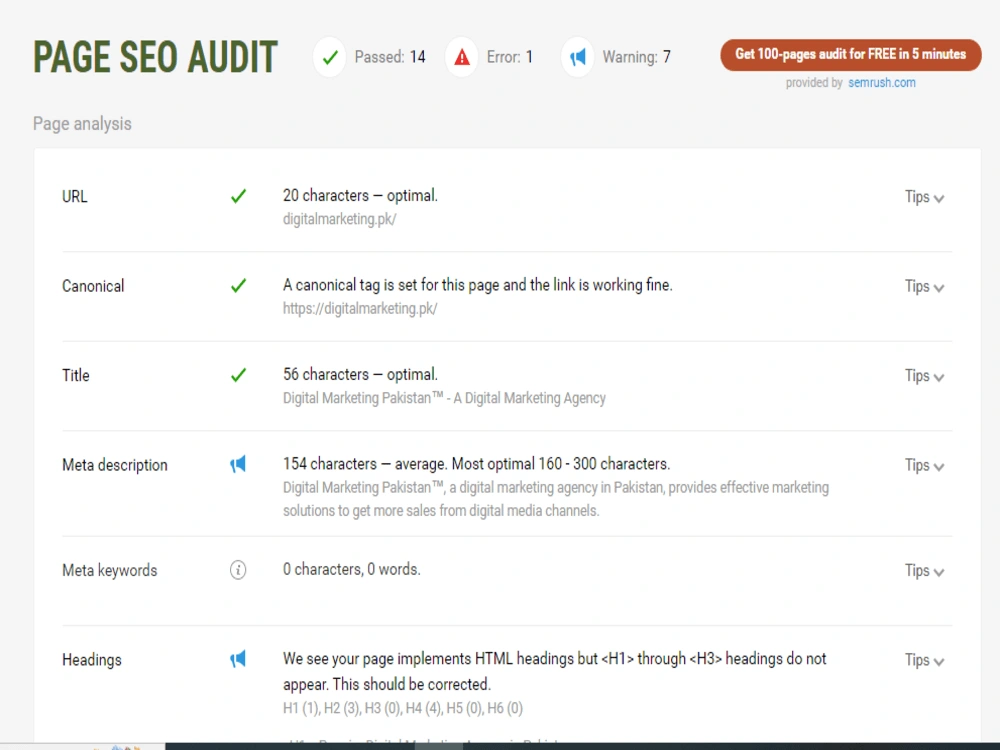Click '56 characters — optimal.' text
The height and width of the screenshot is (750, 1000).
[360, 374]
